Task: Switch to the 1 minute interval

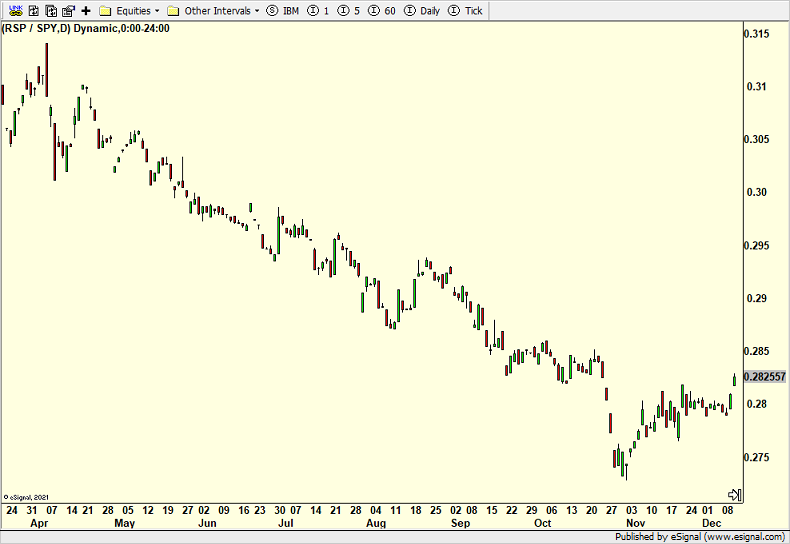Action: [x=318, y=11]
